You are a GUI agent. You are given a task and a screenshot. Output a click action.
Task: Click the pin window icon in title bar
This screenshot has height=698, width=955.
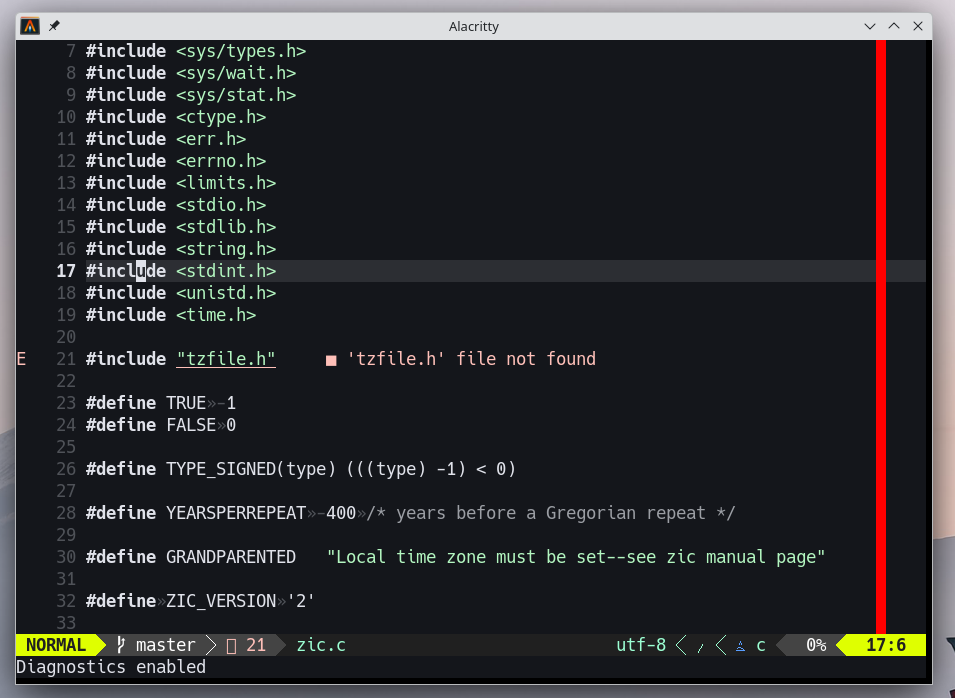point(54,26)
